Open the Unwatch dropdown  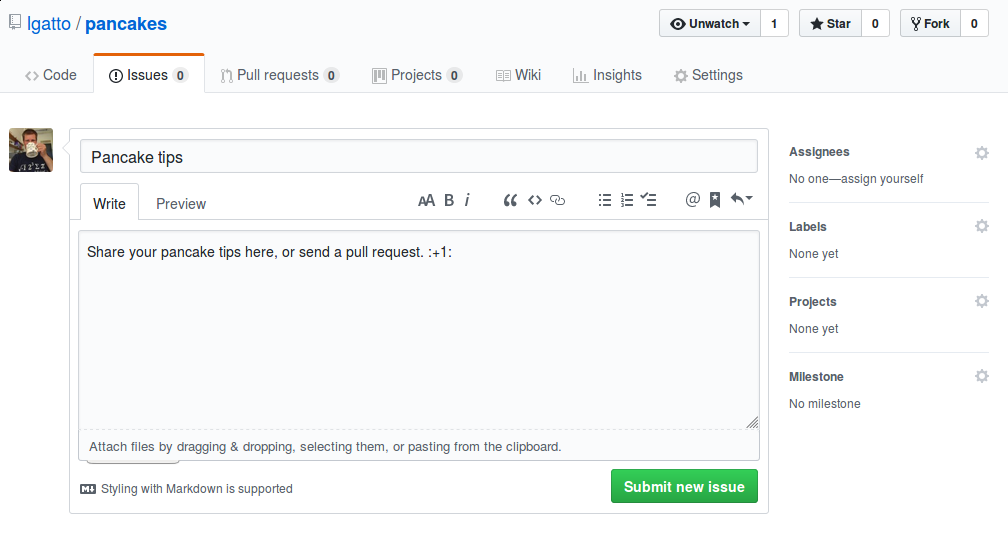click(x=710, y=24)
